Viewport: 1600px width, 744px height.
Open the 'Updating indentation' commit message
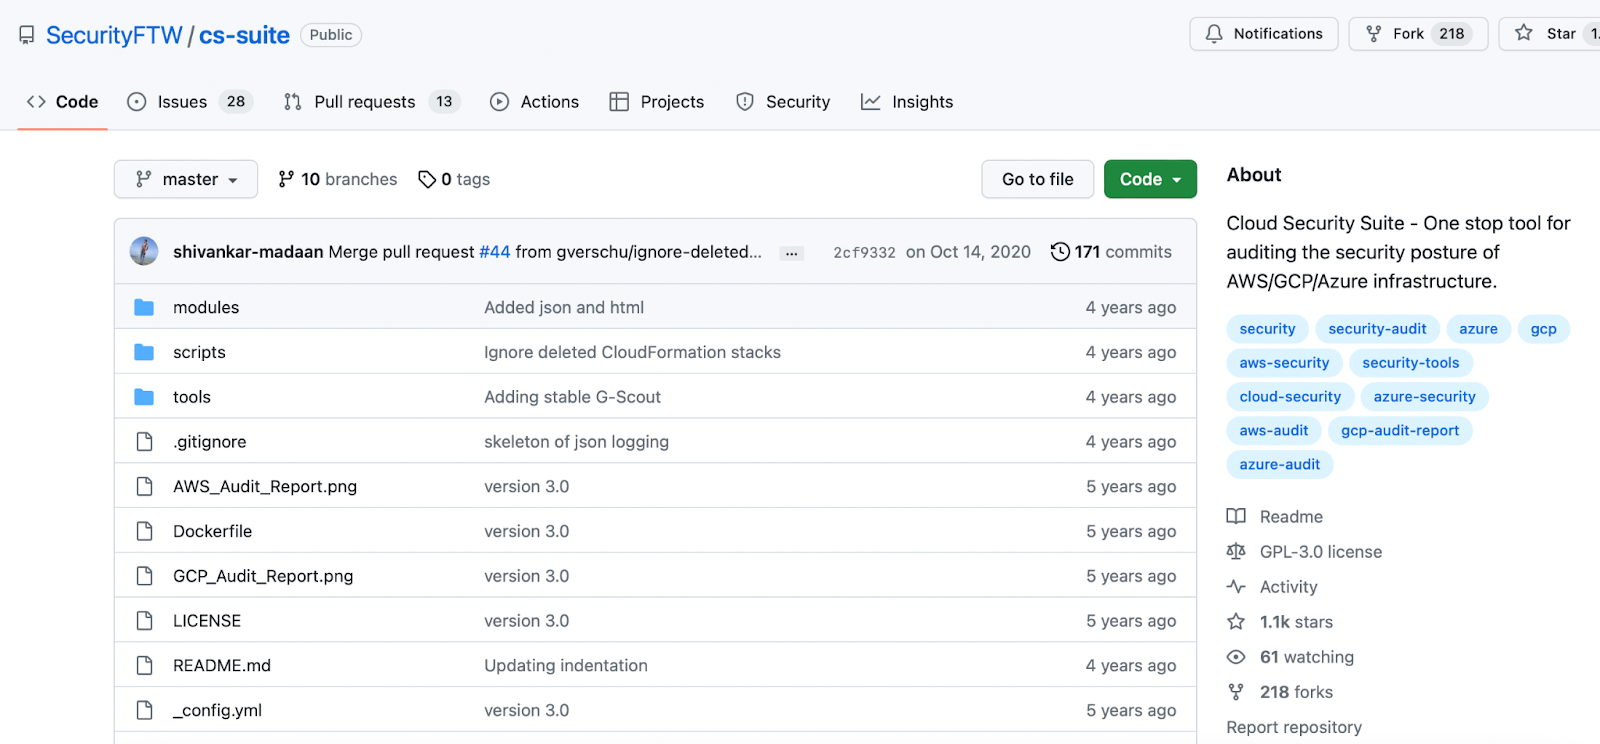(566, 665)
